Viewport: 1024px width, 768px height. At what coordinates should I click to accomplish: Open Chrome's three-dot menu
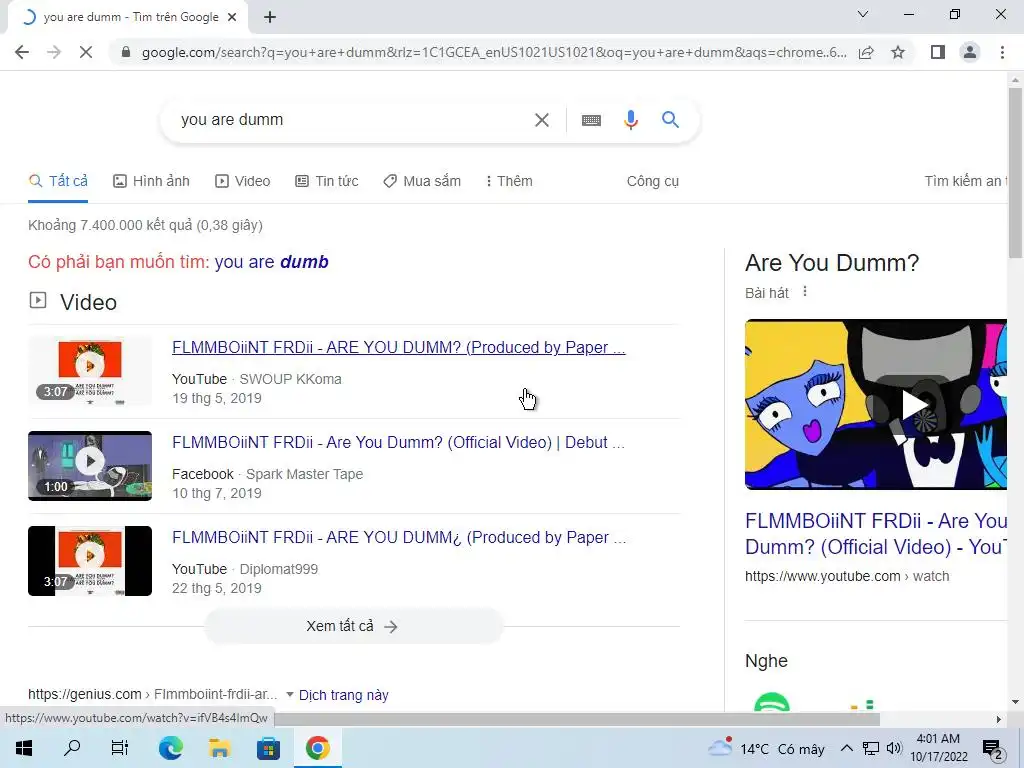pyautogui.click(x=1002, y=52)
